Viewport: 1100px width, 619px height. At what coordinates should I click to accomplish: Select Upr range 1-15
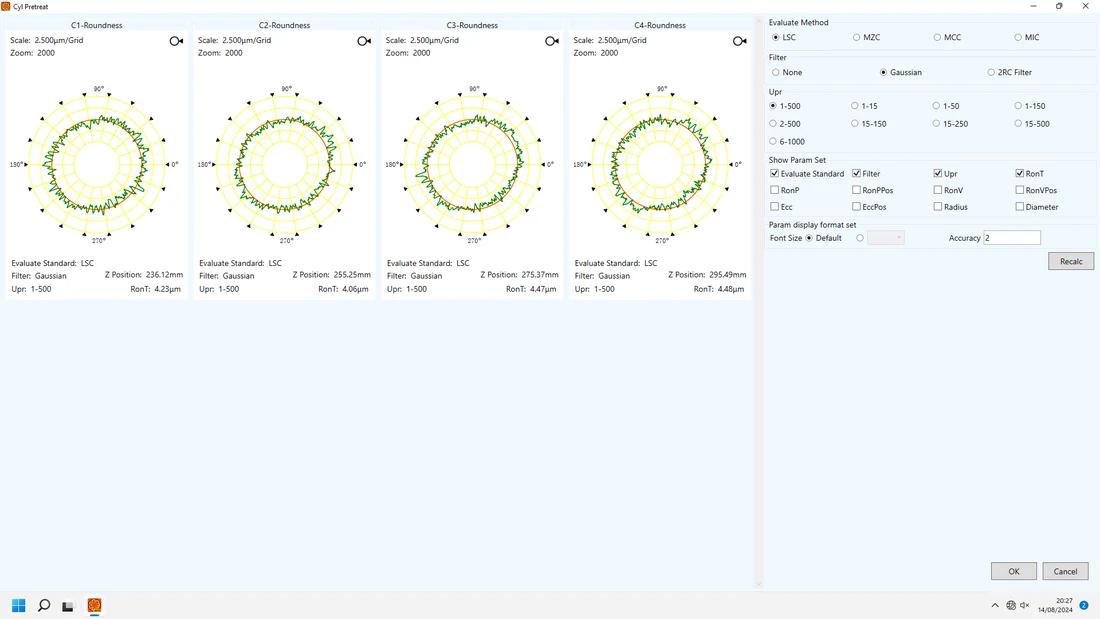tap(864, 106)
